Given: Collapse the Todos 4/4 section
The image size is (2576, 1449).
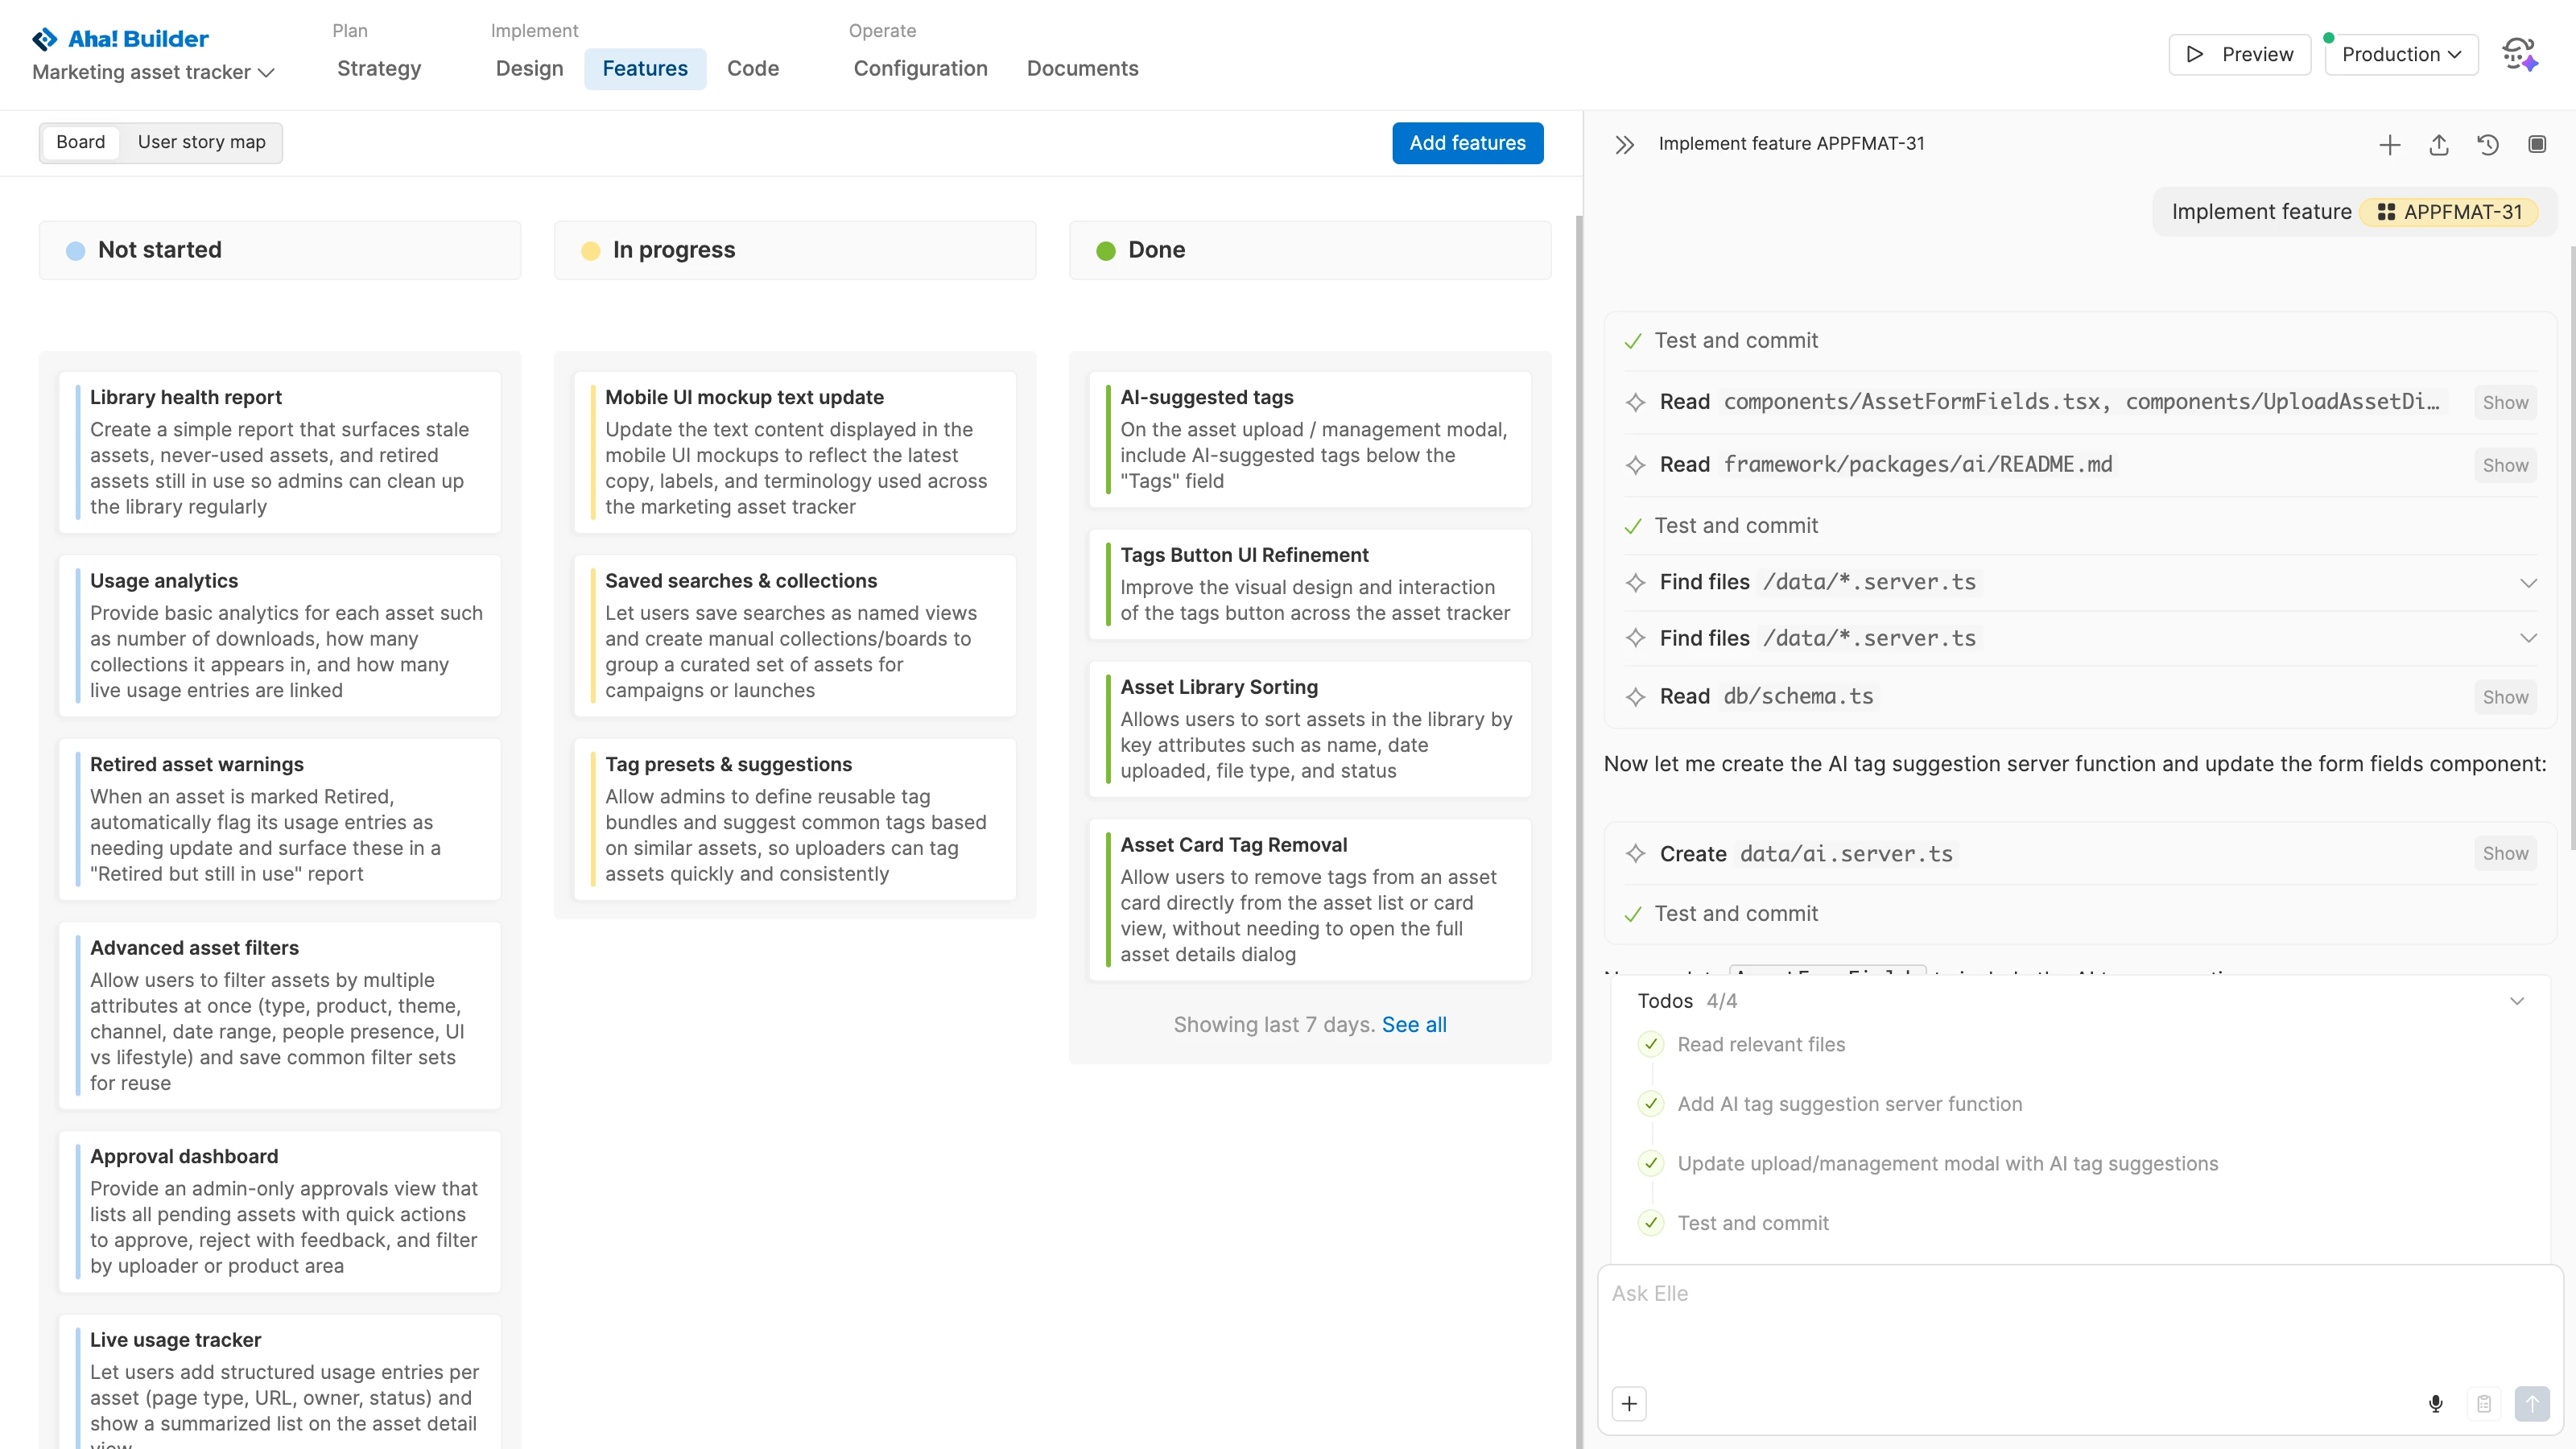Looking at the screenshot, I should [2516, 1001].
